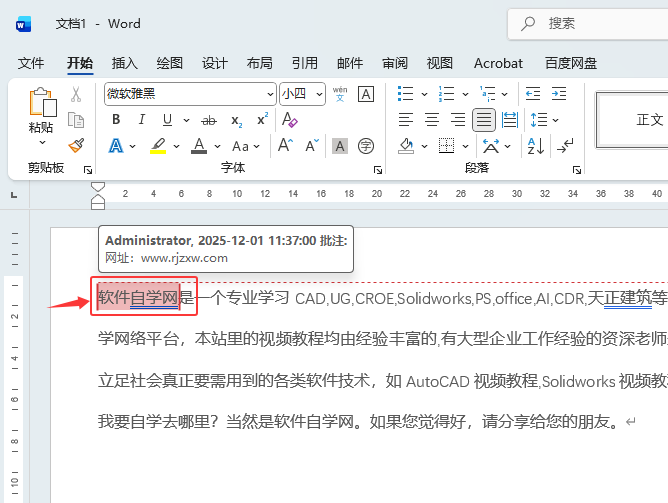Click the commented text 软件自学网
Screen dimensions: 668x503
point(138,297)
